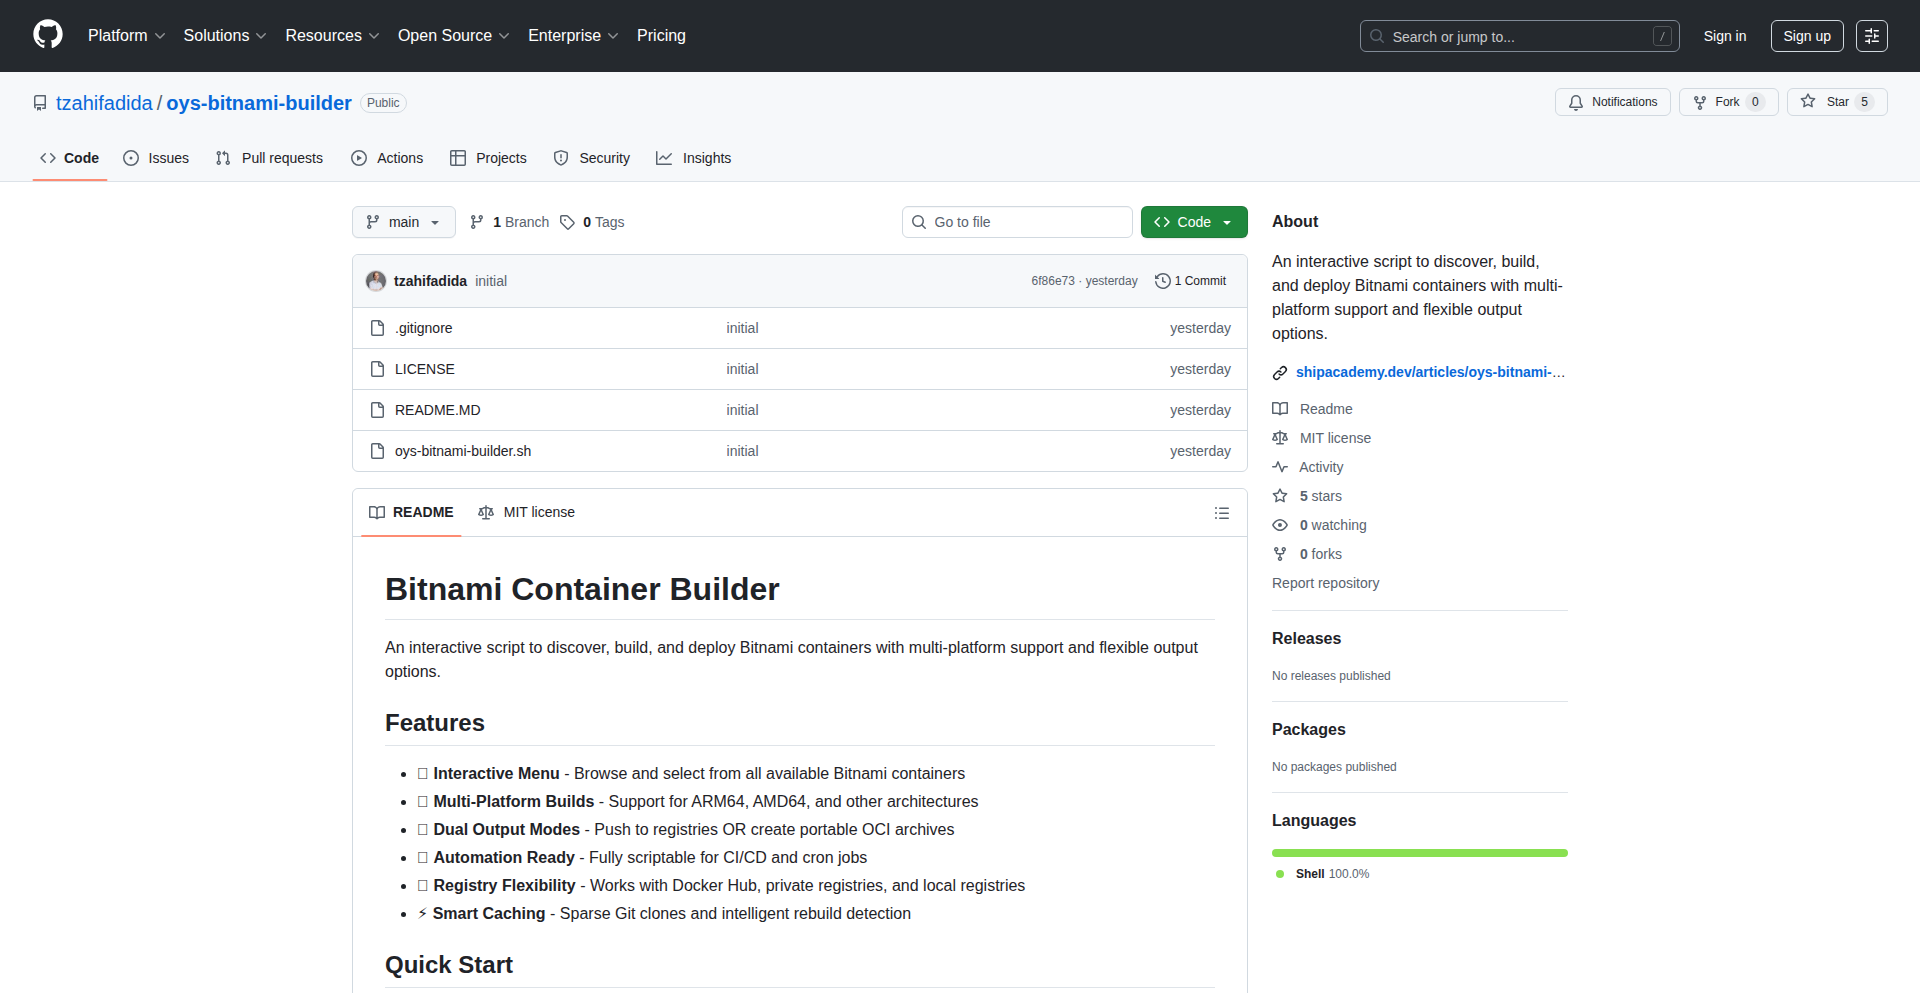This screenshot has width=1920, height=993.
Task: Switch to the Issues tab
Action: (156, 158)
